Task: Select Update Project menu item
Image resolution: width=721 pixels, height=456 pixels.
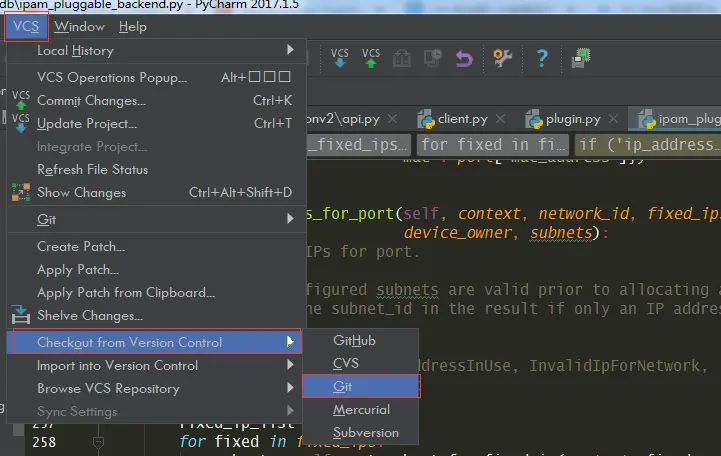Action: [156, 123]
